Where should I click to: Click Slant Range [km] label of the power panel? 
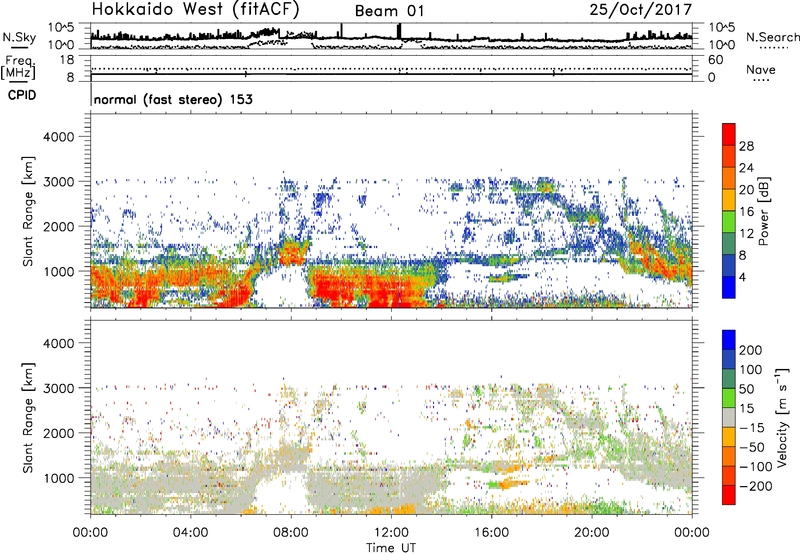[28, 211]
